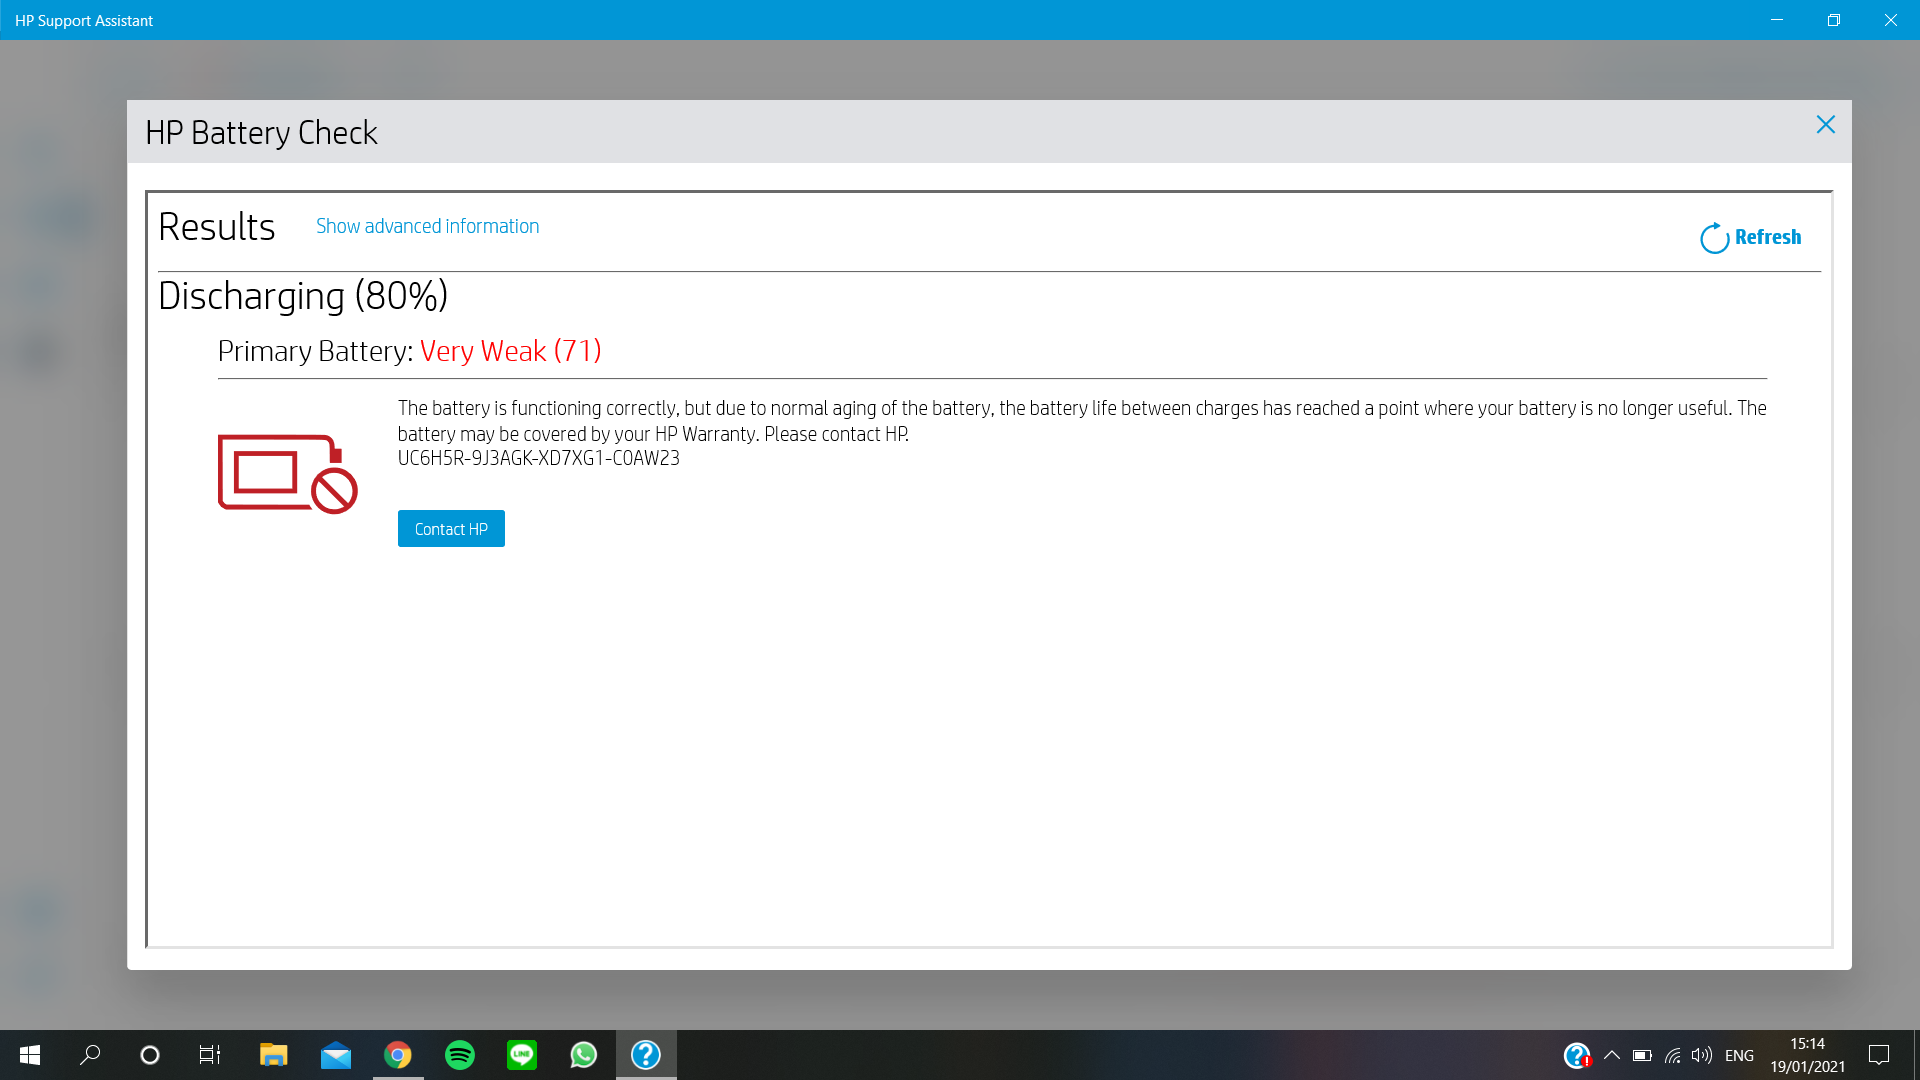The width and height of the screenshot is (1920, 1080).
Task: Click the red battery warning icon
Action: [287, 473]
